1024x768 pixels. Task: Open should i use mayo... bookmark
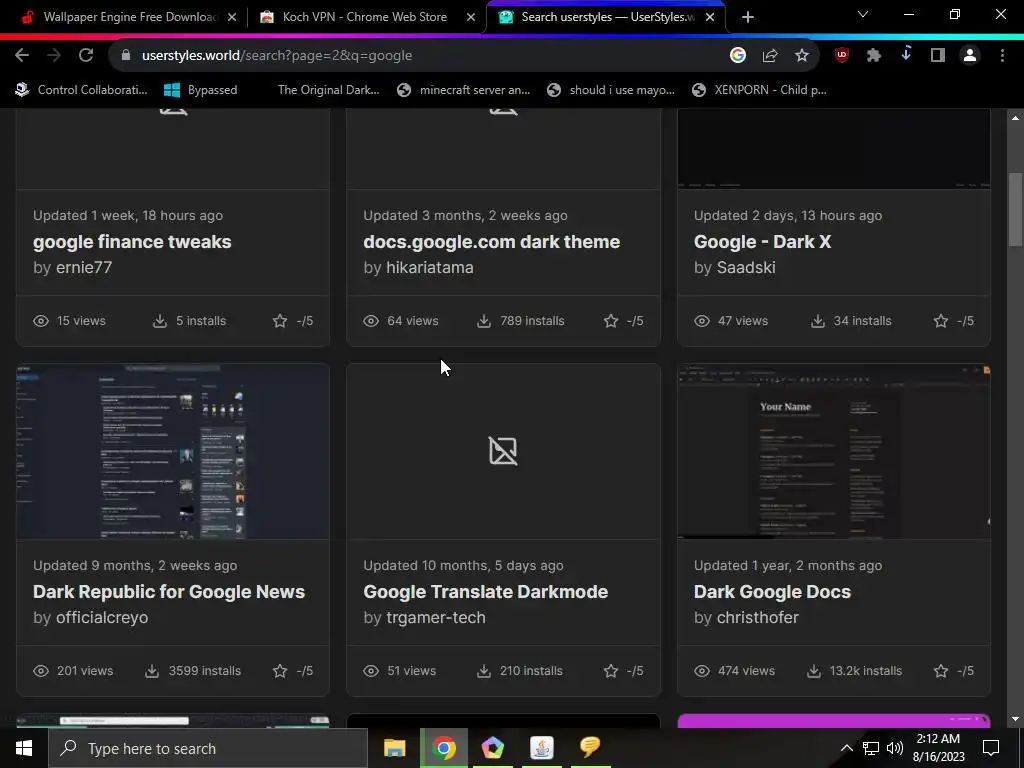pyautogui.click(x=611, y=90)
